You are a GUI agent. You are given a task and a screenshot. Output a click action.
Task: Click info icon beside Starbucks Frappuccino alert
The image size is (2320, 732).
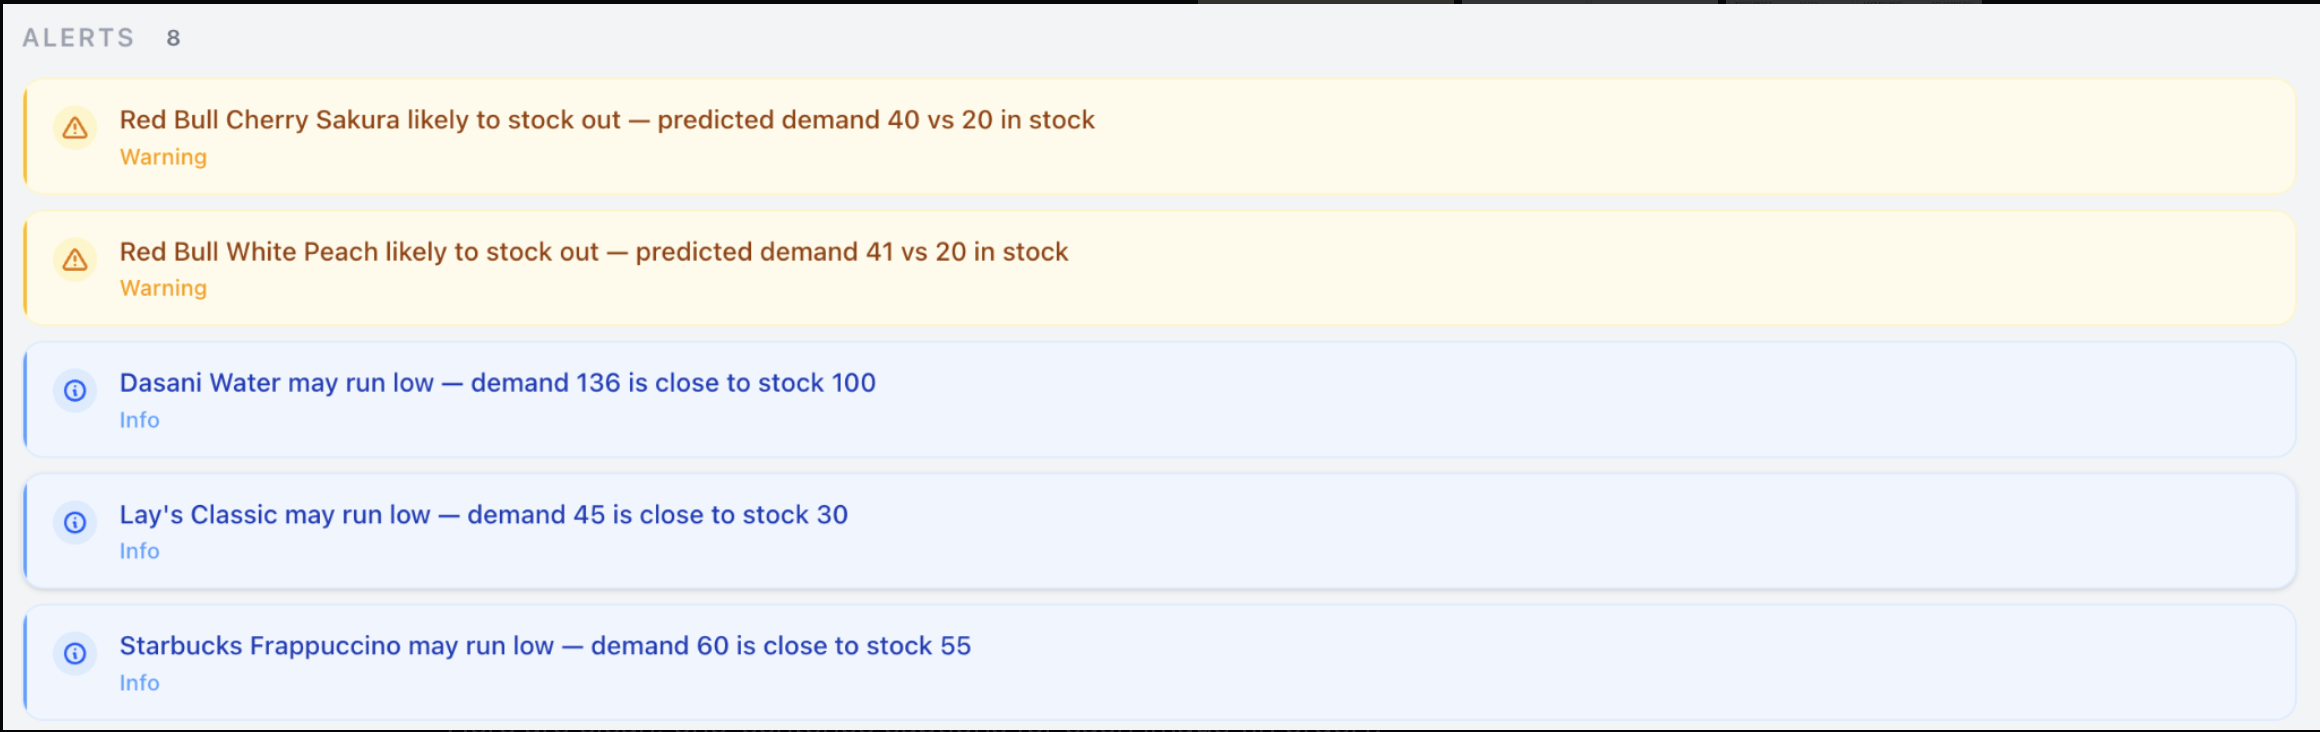click(x=75, y=654)
